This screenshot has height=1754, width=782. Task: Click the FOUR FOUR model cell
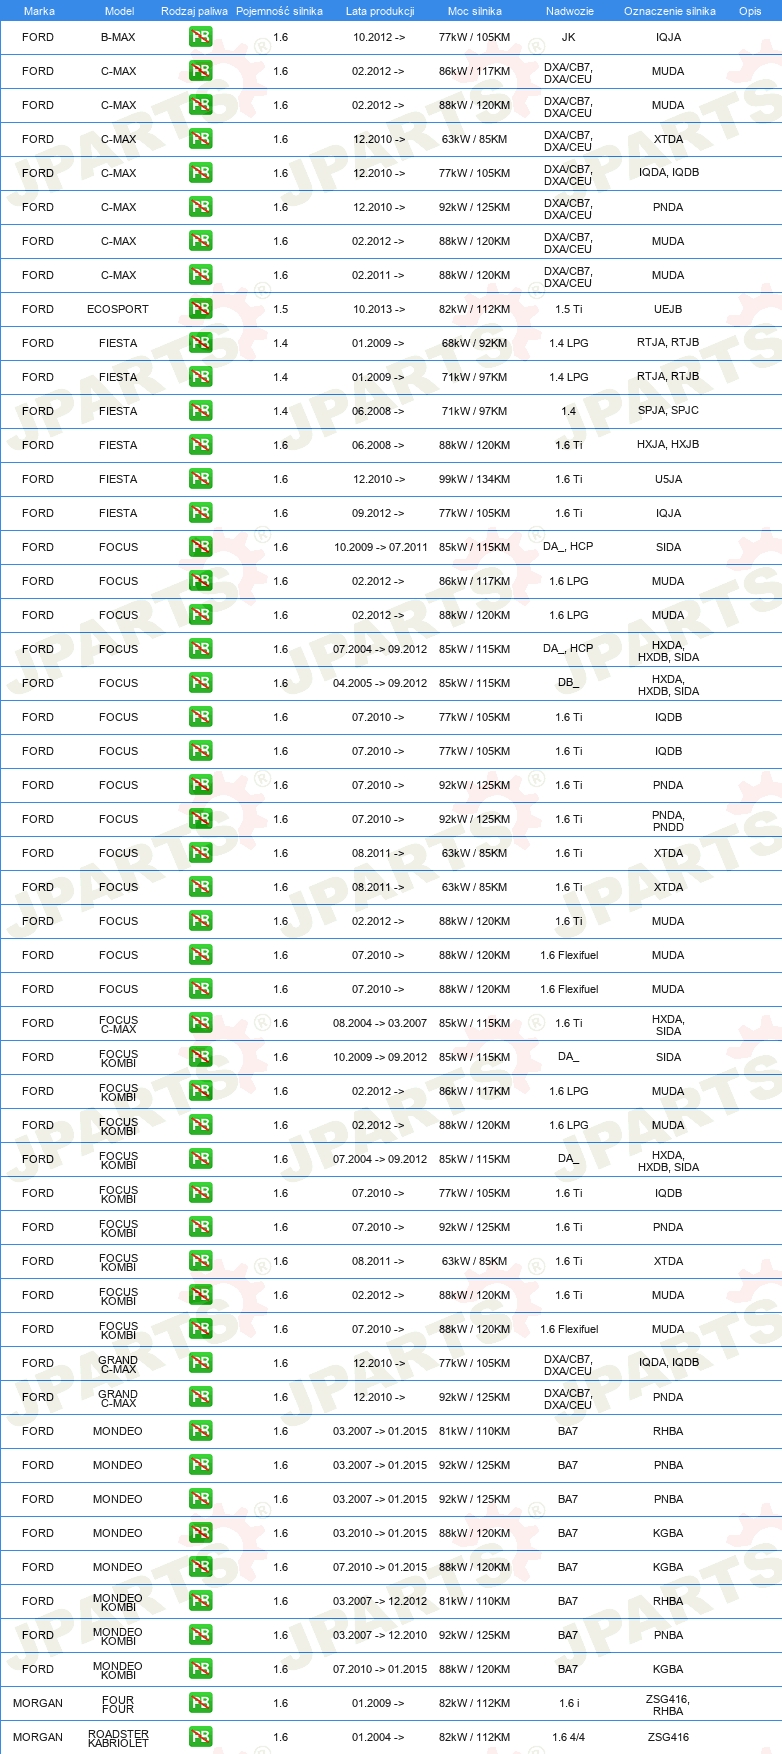point(118,1704)
